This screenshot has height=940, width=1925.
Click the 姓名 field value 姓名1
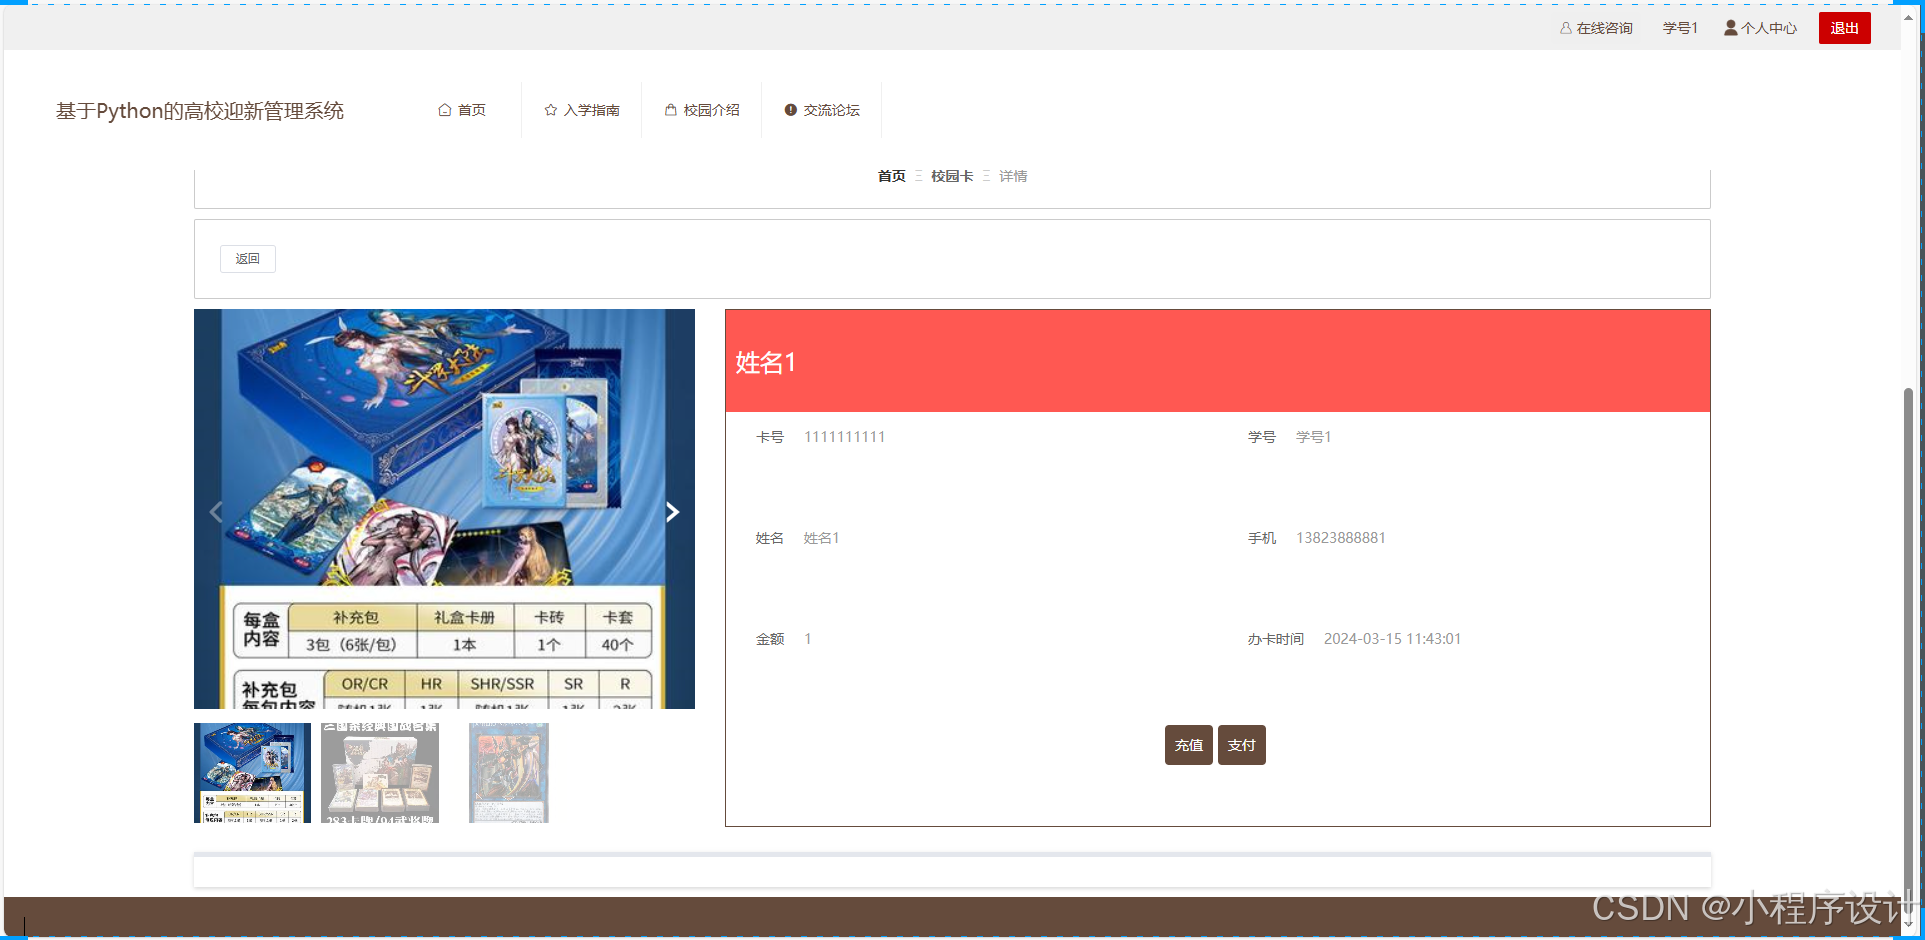pos(821,538)
